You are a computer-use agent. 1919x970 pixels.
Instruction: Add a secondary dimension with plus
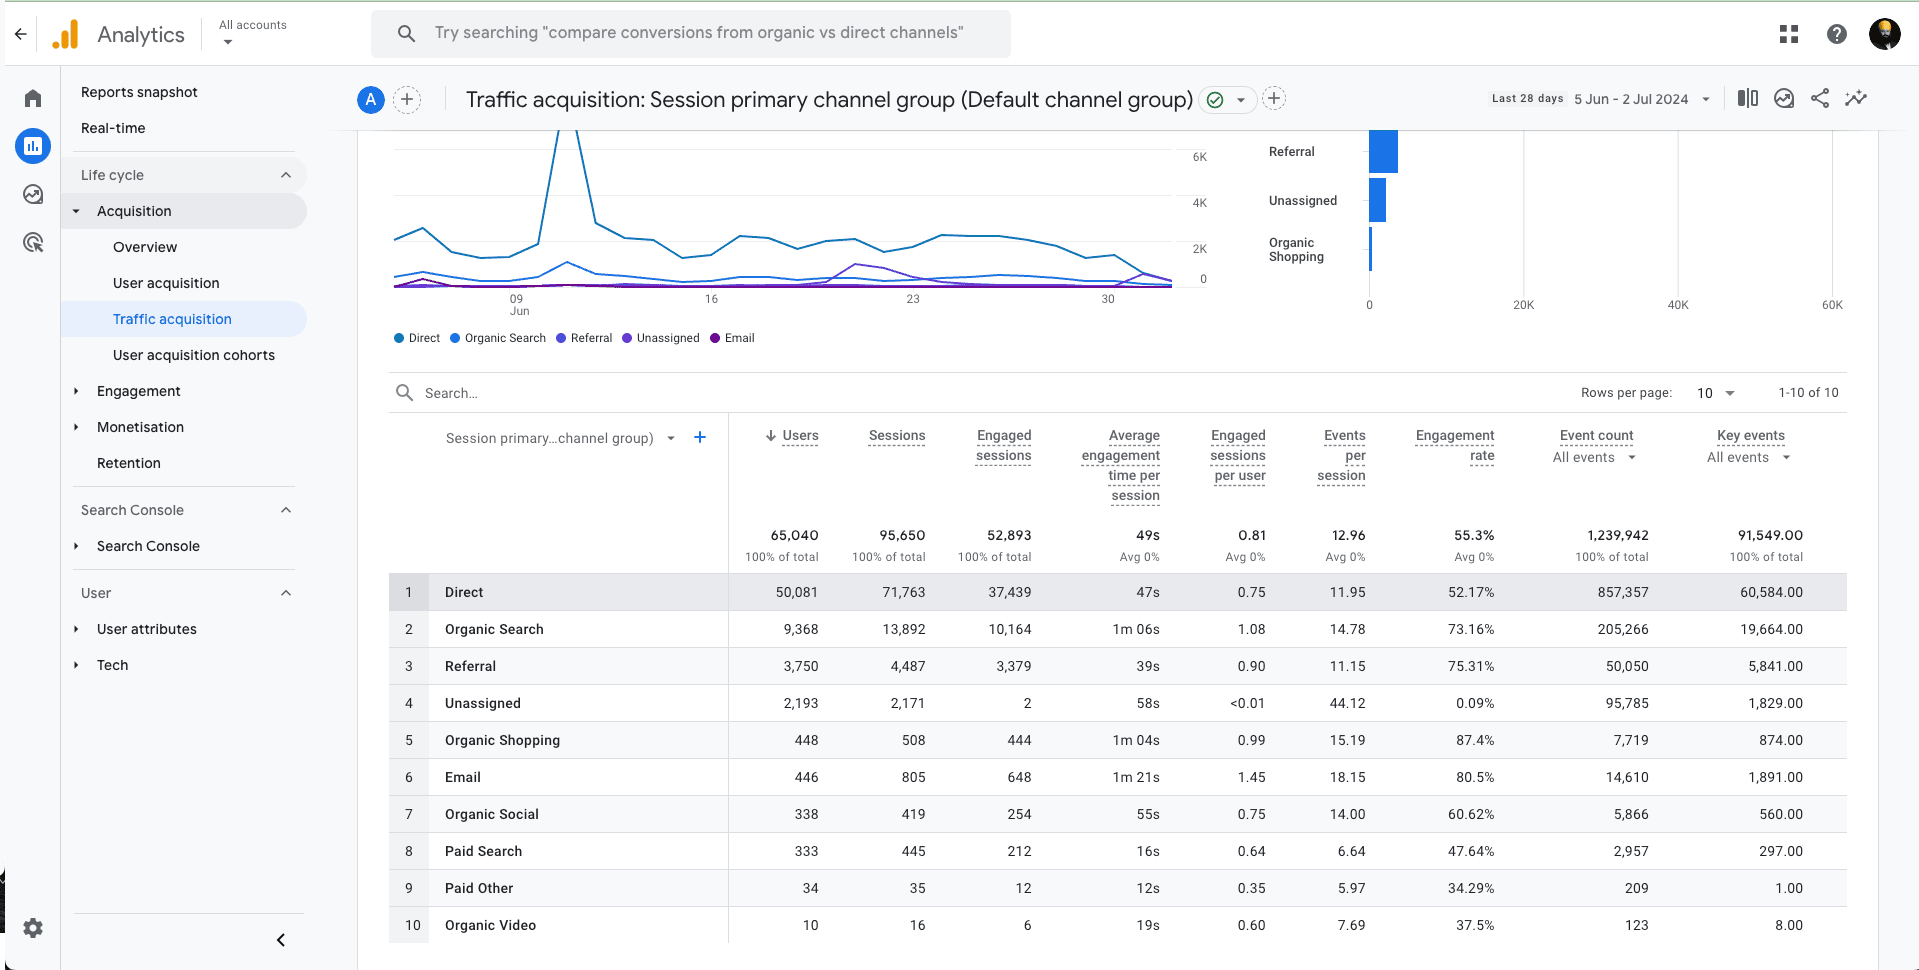700,437
